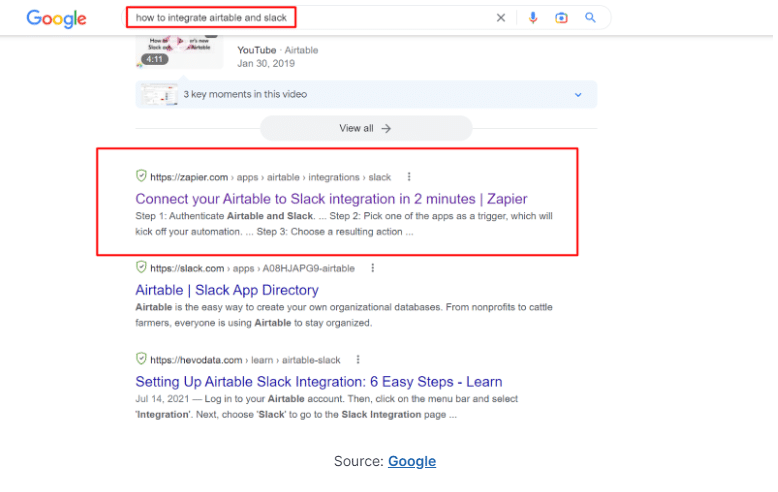This screenshot has height=492, width=778.
Task: Start voice search with the microphone icon
Action: point(533,18)
